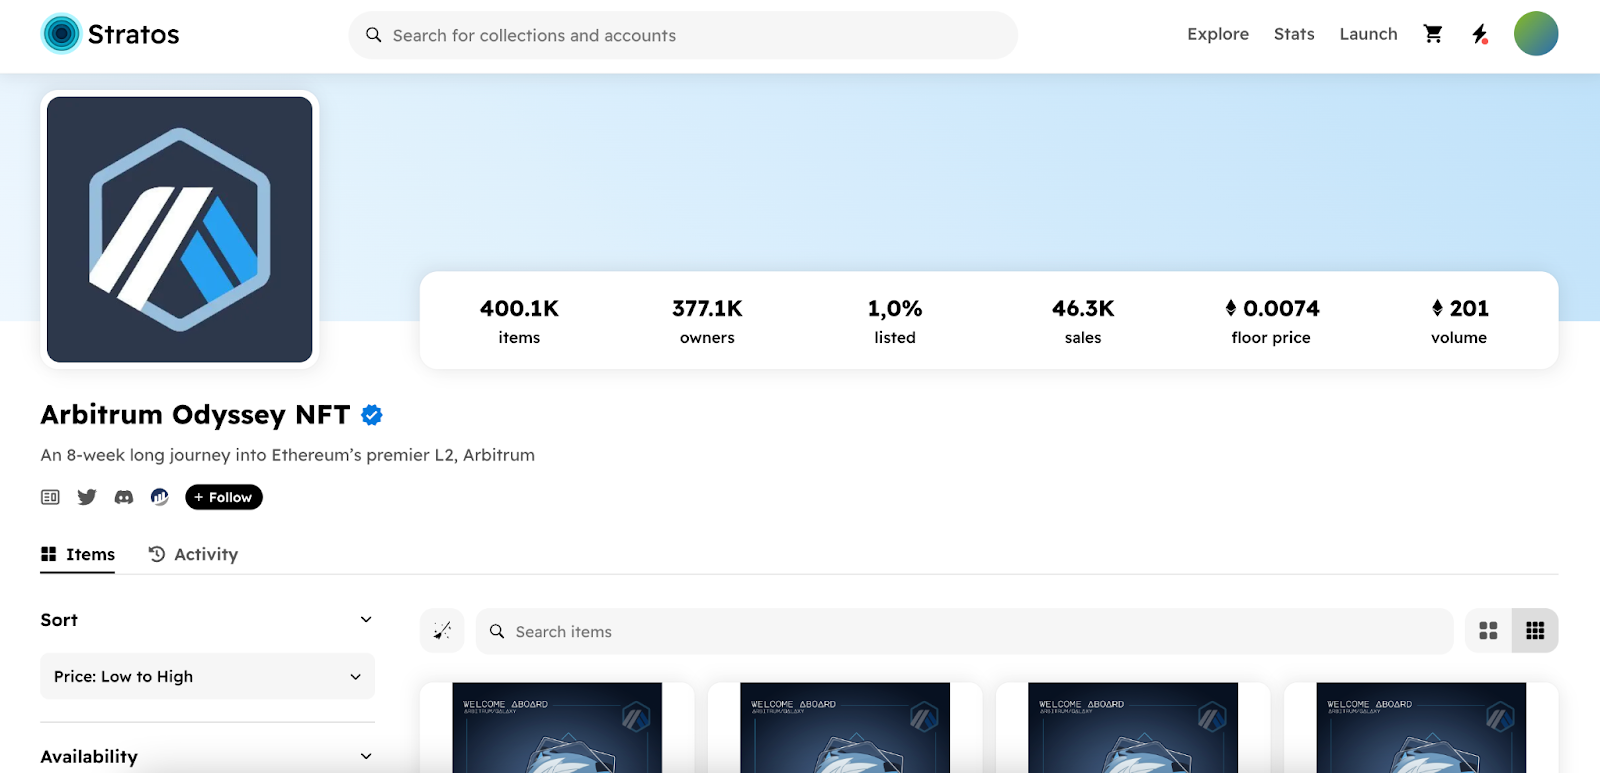1600x773 pixels.
Task: Open the fourth Welcome Aboard NFT card
Action: click(x=1421, y=728)
